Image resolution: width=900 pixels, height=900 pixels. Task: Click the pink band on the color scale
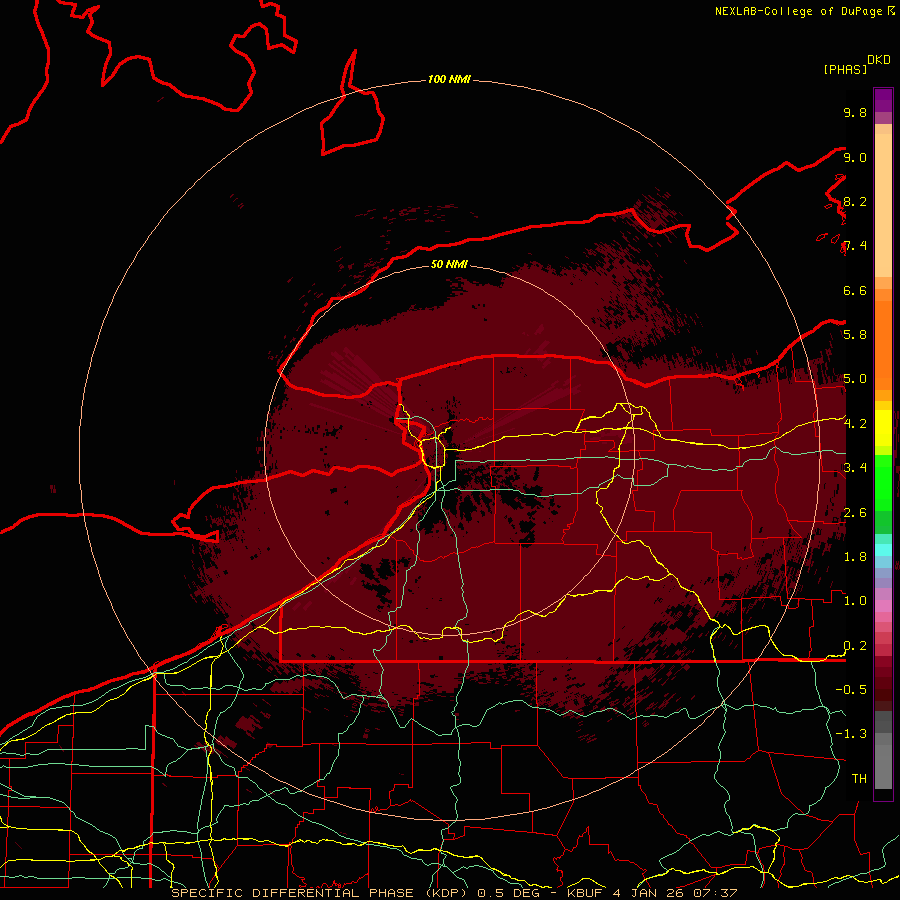pos(883,606)
